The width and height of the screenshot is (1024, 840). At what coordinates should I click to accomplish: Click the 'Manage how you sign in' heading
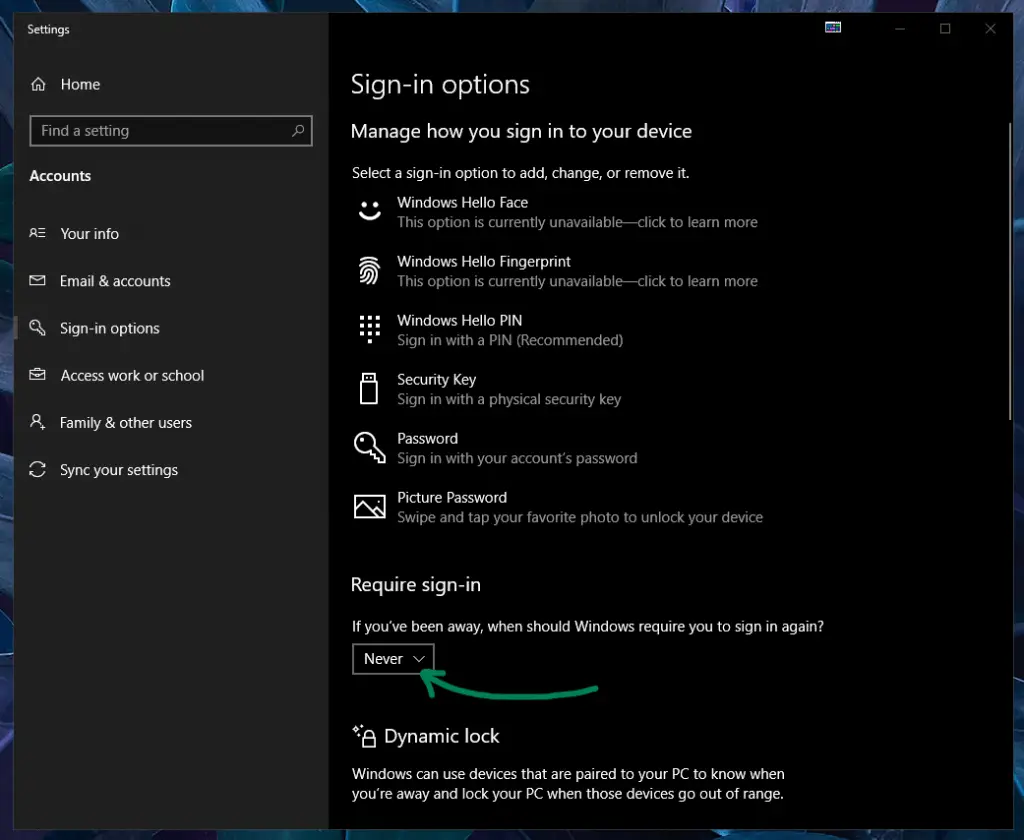(x=521, y=131)
